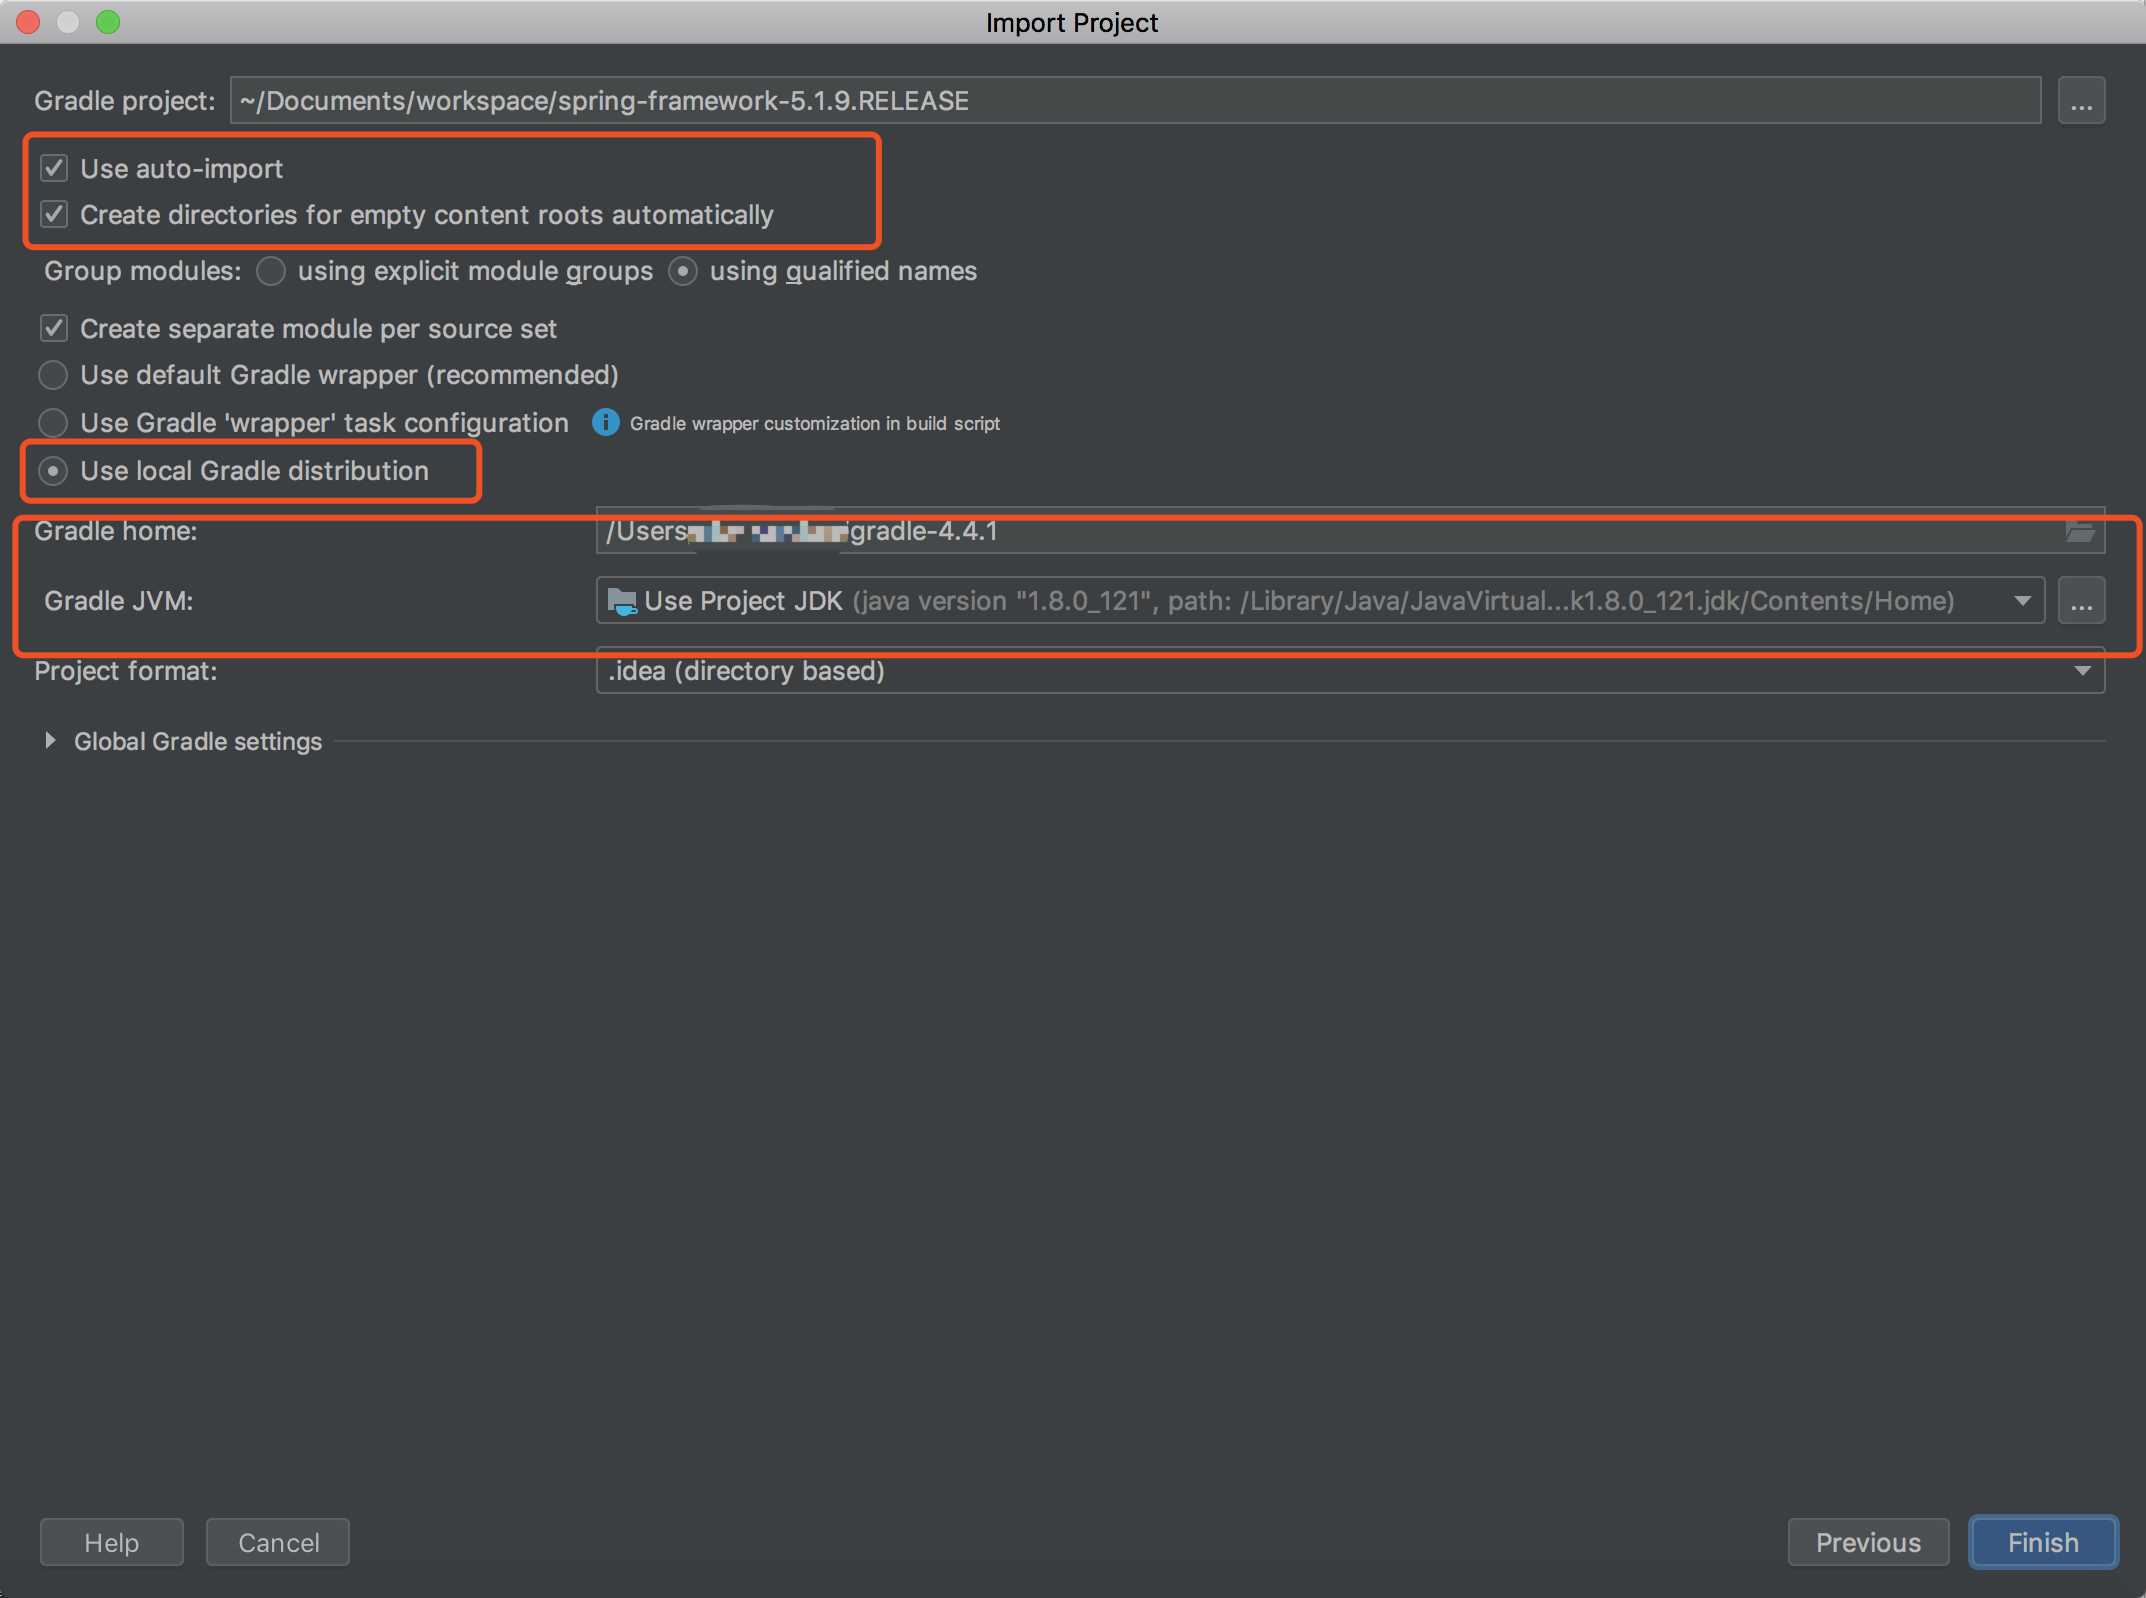Screen dimensions: 2146x1598
Task: Click the folder icon in Gradle home field
Action: [x=2080, y=531]
